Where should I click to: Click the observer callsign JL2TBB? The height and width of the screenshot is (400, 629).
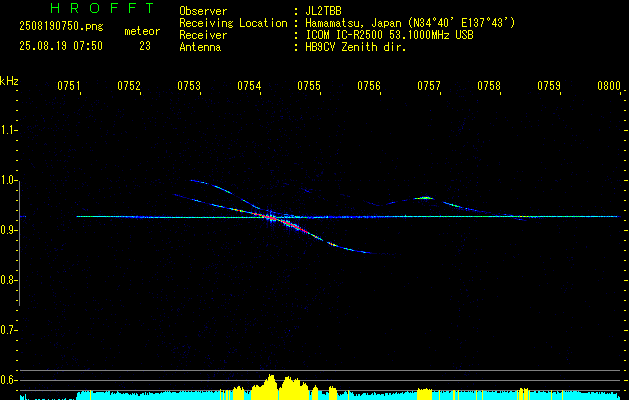click(323, 11)
